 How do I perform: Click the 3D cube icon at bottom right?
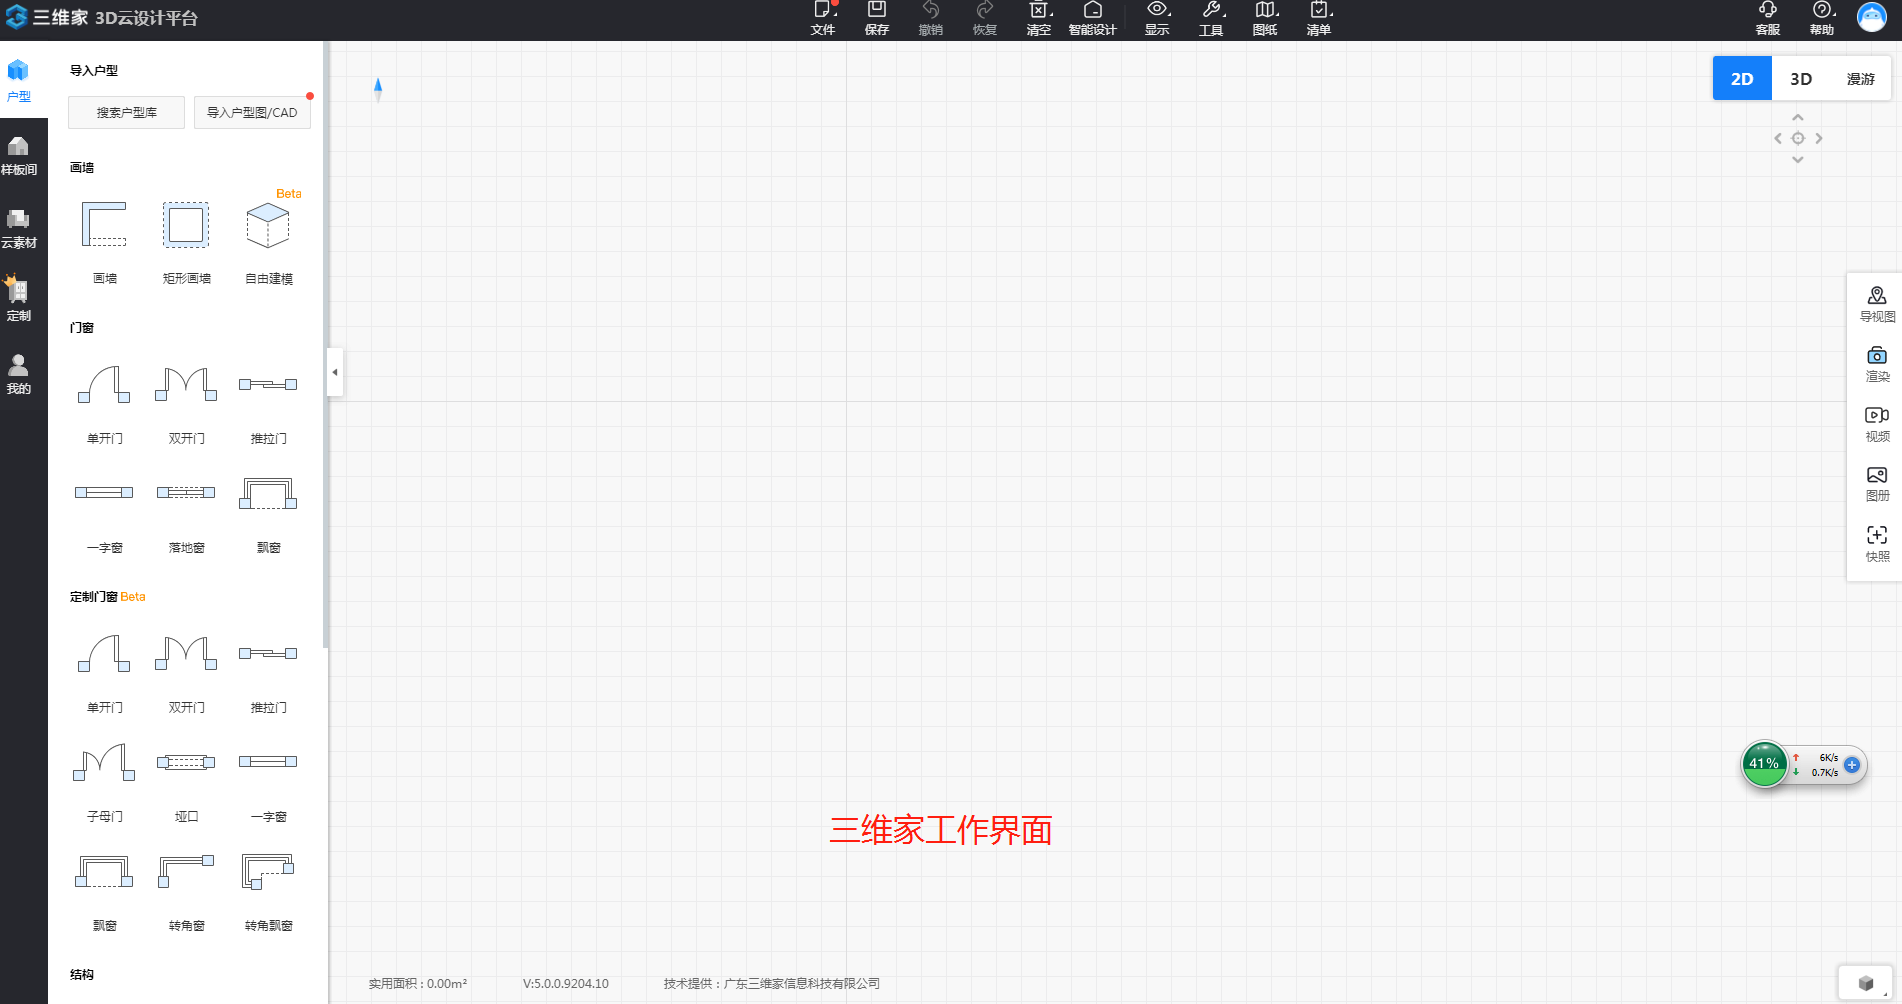[1865, 983]
